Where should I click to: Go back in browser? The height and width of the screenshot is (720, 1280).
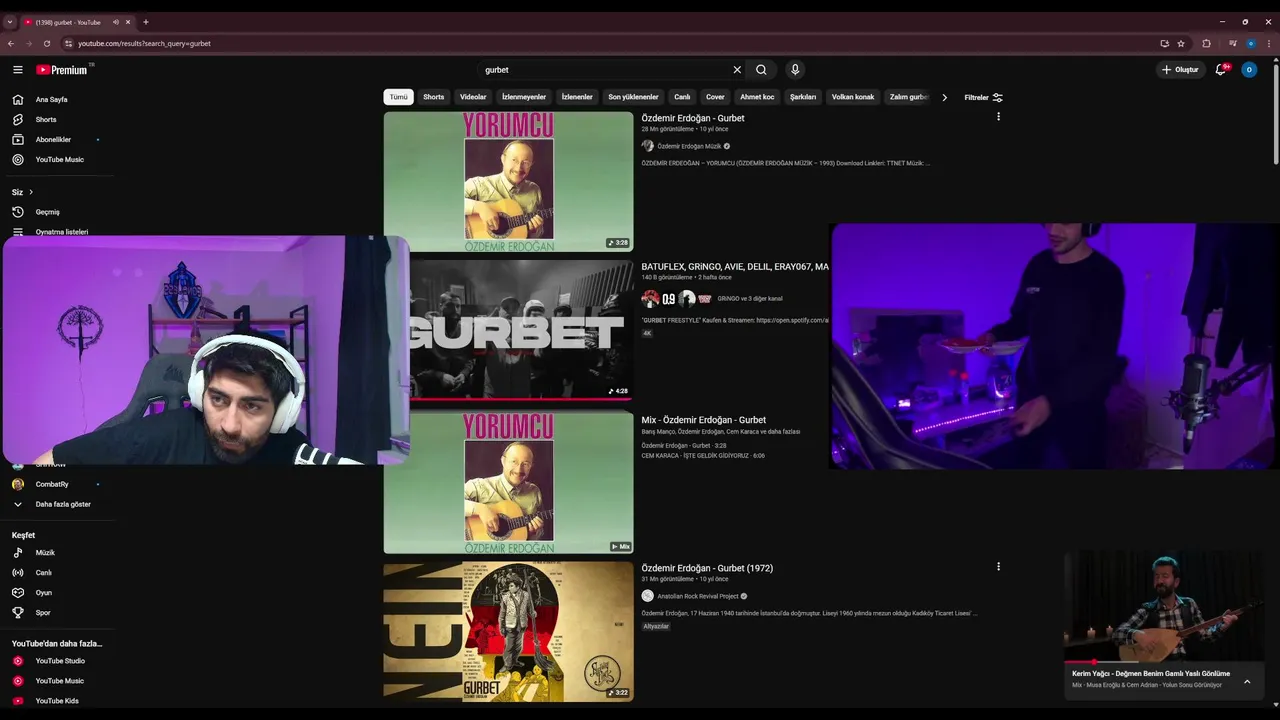(11, 44)
